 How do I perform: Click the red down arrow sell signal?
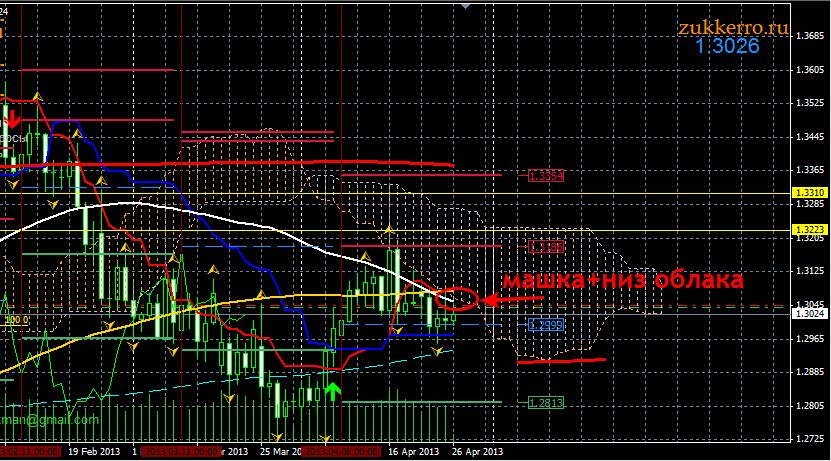click(13, 119)
